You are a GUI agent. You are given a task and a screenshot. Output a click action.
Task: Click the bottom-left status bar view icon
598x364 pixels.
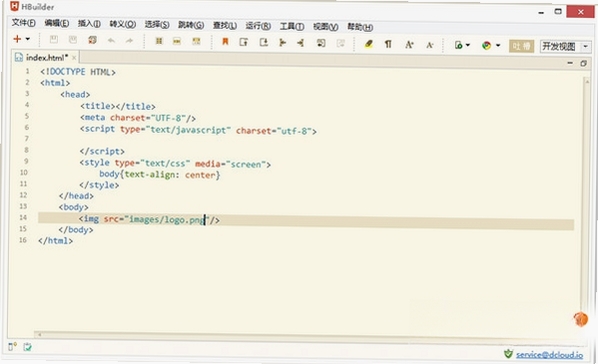pos(13,346)
